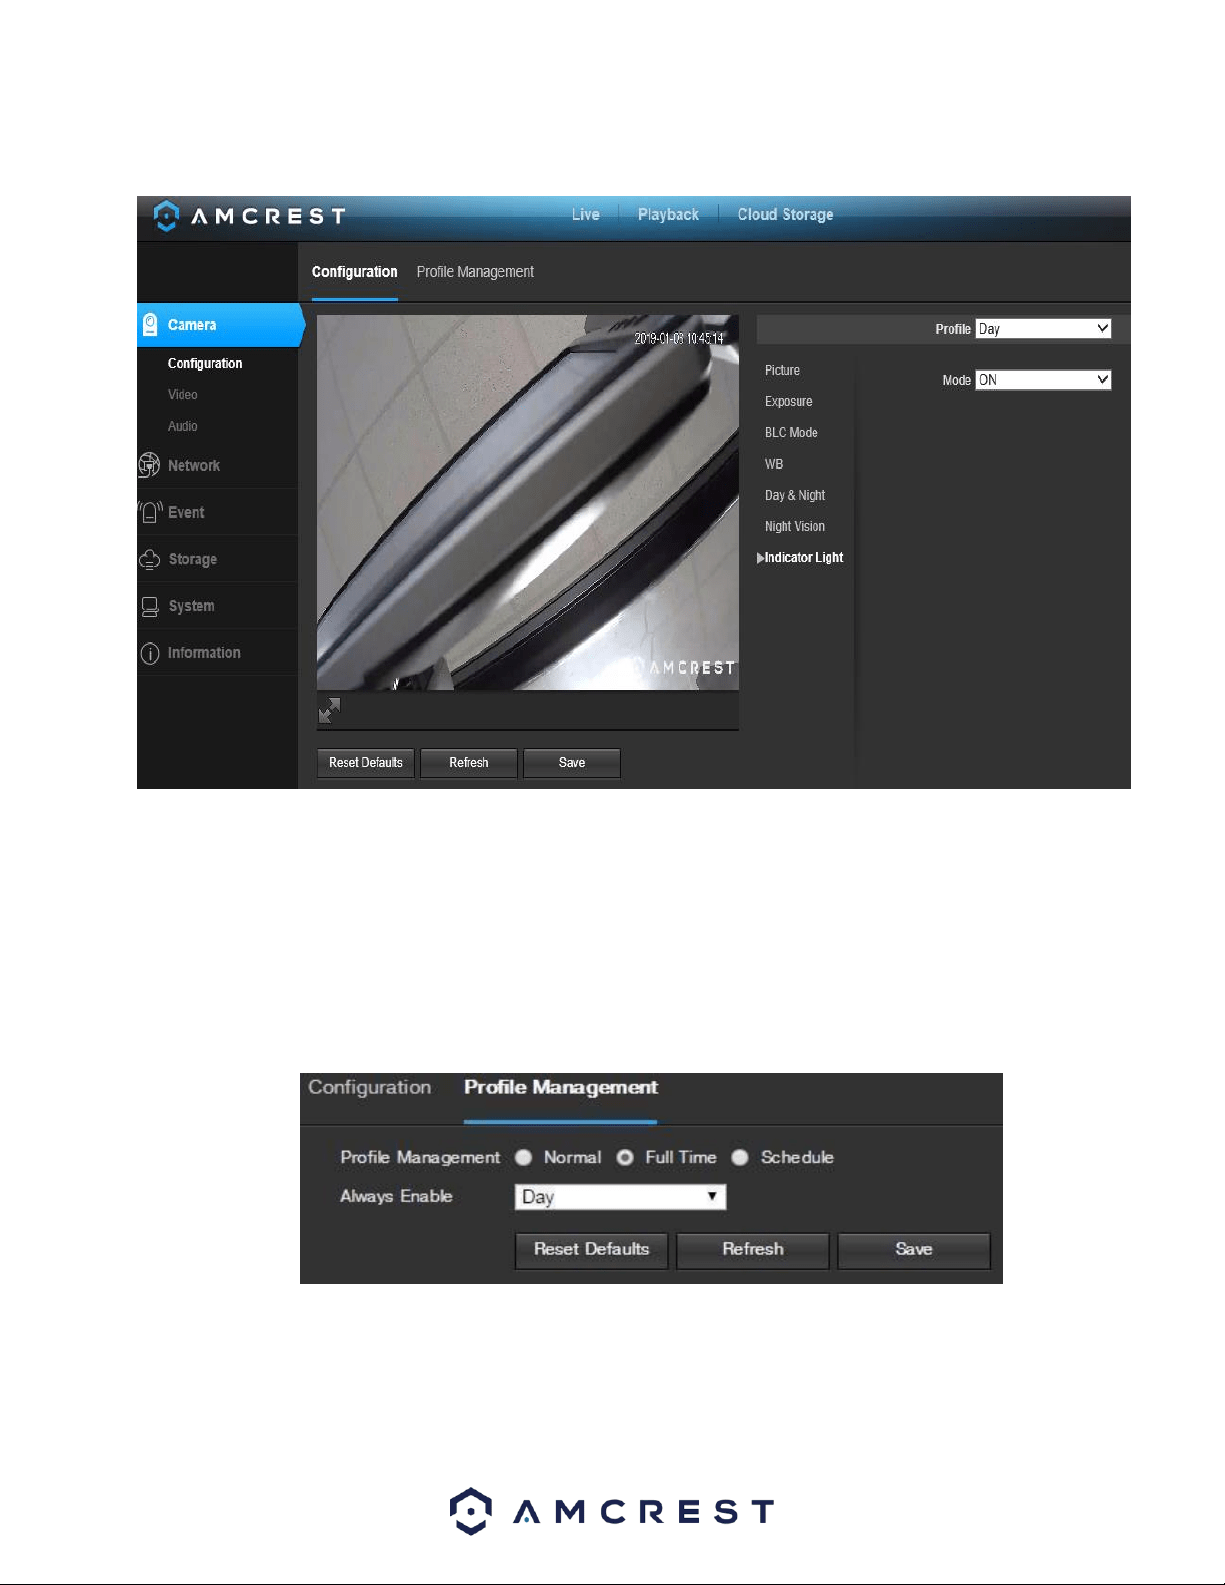This screenshot has width=1225, height=1585.
Task: Click Save below the video preview
Action: tap(572, 763)
